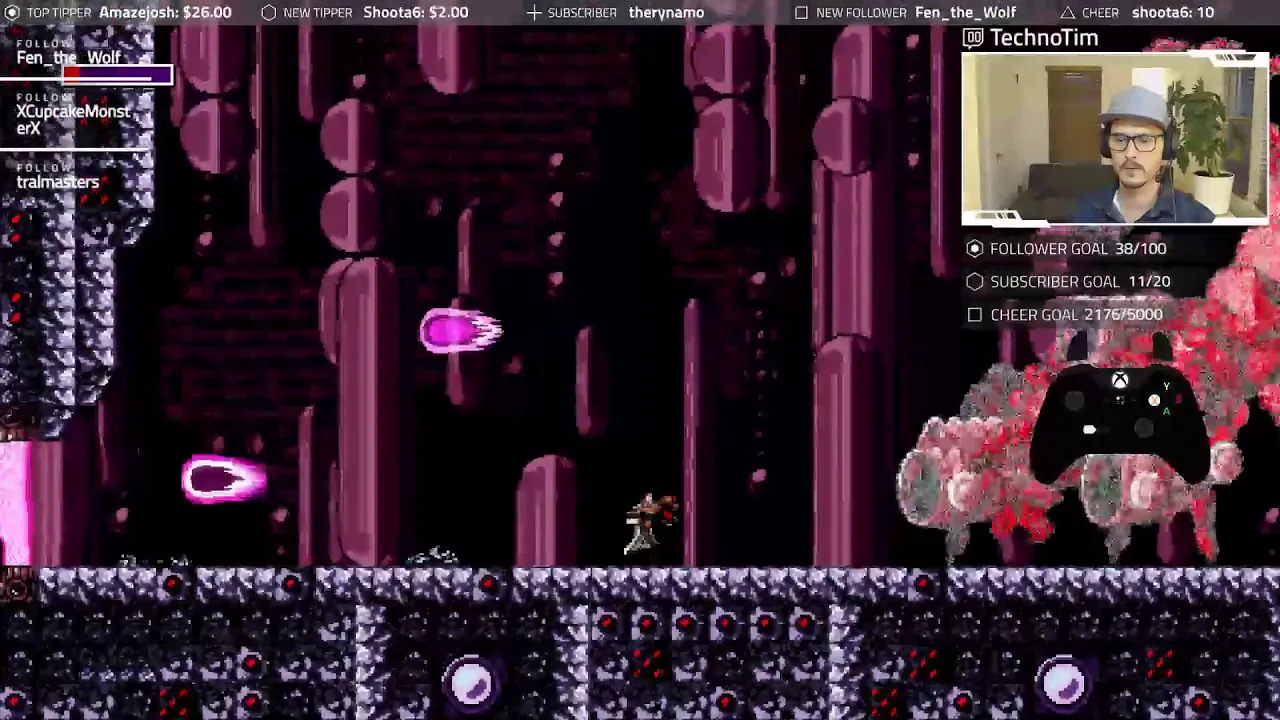Viewport: 1280px width, 720px height.
Task: Click the Fen_the_Wolf new follower name in top bar
Action: [x=965, y=13]
